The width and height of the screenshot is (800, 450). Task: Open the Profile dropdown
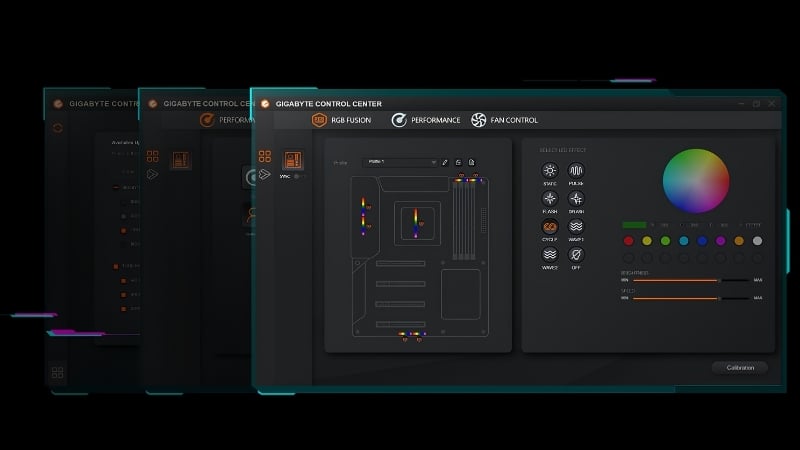click(x=400, y=162)
